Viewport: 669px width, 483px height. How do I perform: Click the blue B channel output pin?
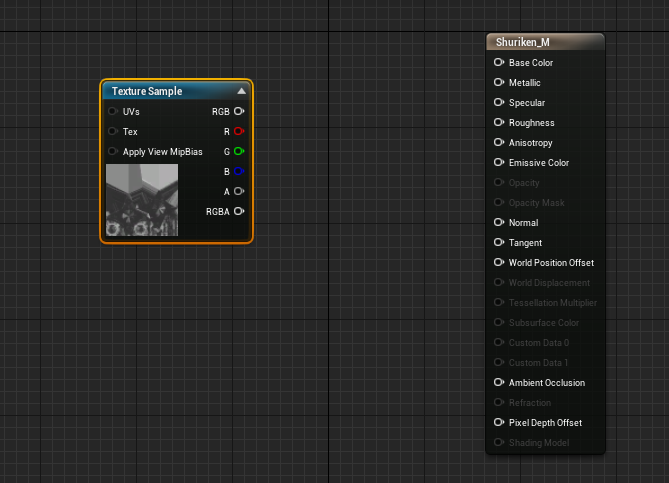tap(238, 172)
